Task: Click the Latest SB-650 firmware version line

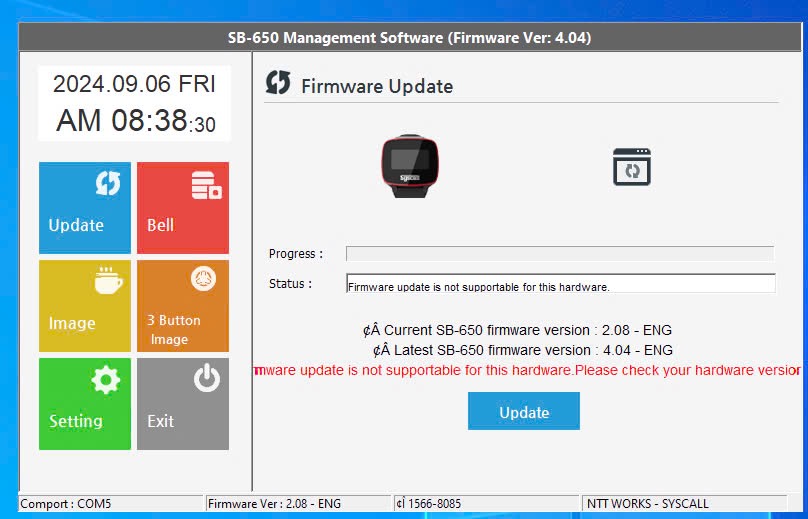Action: point(523,350)
